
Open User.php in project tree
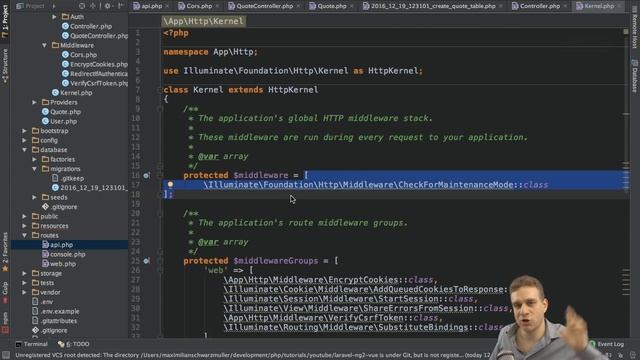point(60,121)
